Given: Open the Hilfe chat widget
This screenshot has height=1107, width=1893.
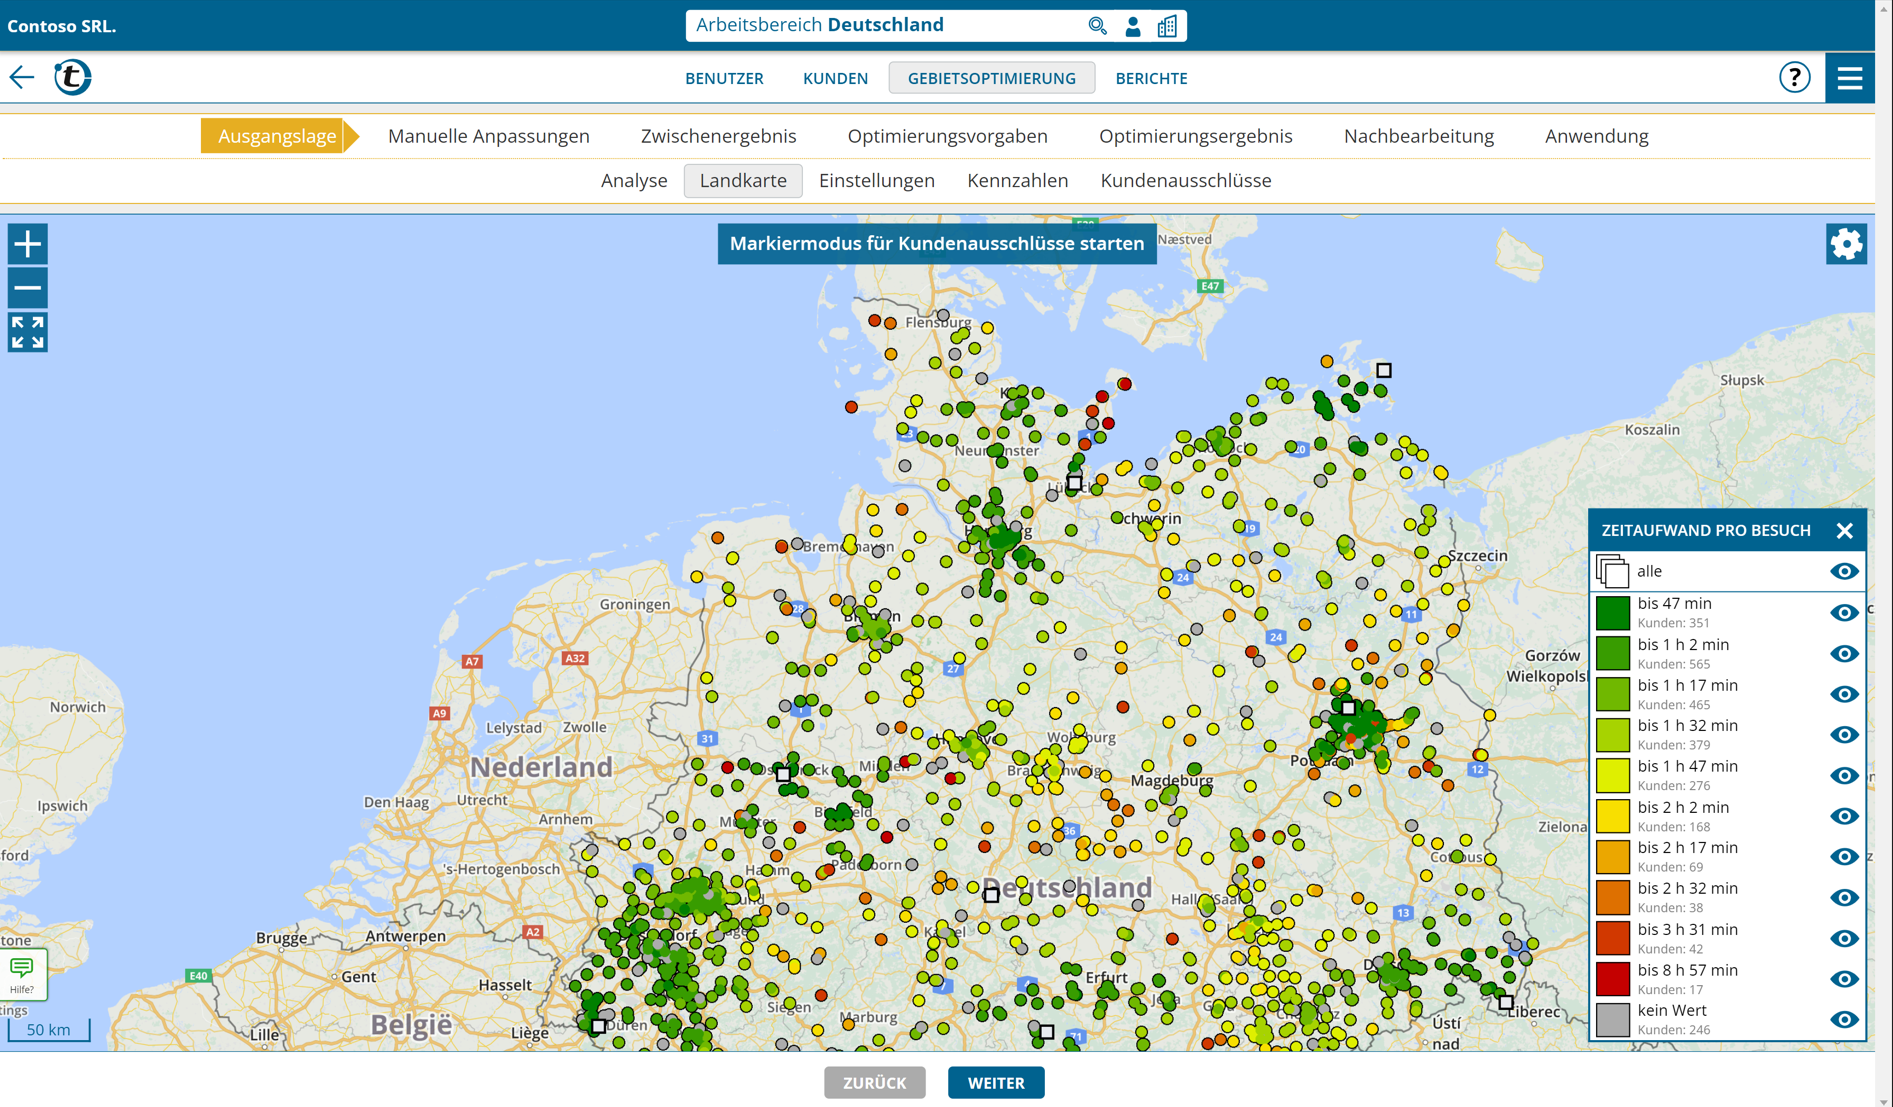Looking at the screenshot, I should coord(22,975).
